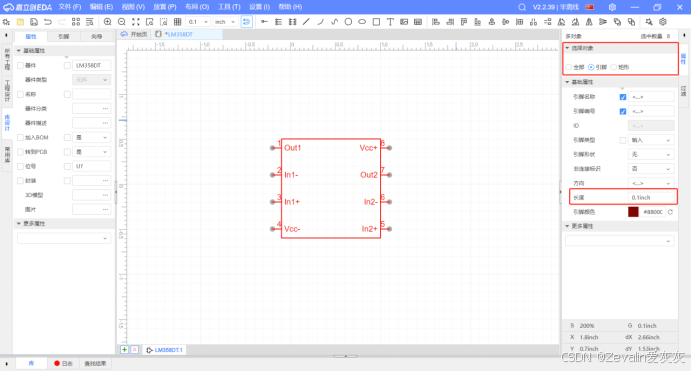692x371 pixels.
Task: Fit view to screen icon
Action: point(135,22)
